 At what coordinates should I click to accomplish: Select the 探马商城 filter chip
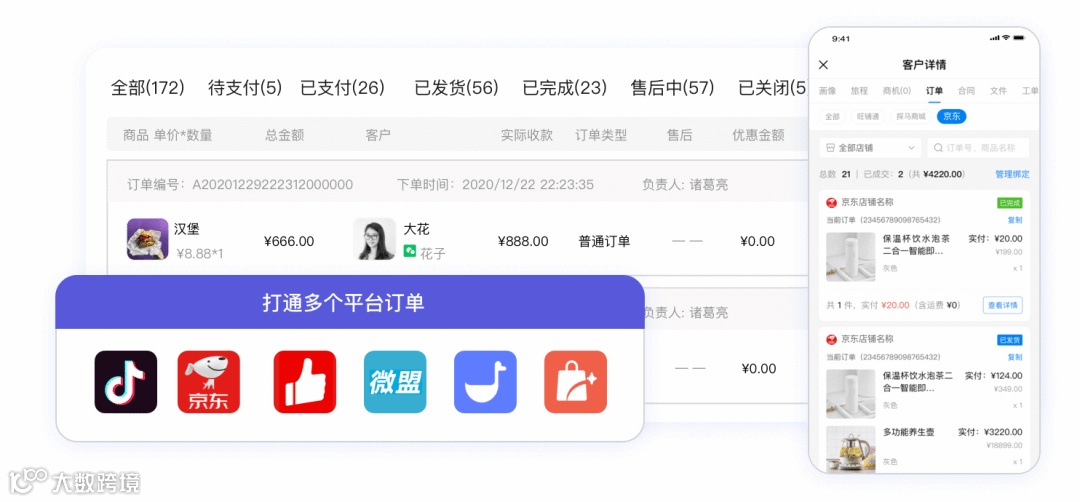[x=911, y=116]
